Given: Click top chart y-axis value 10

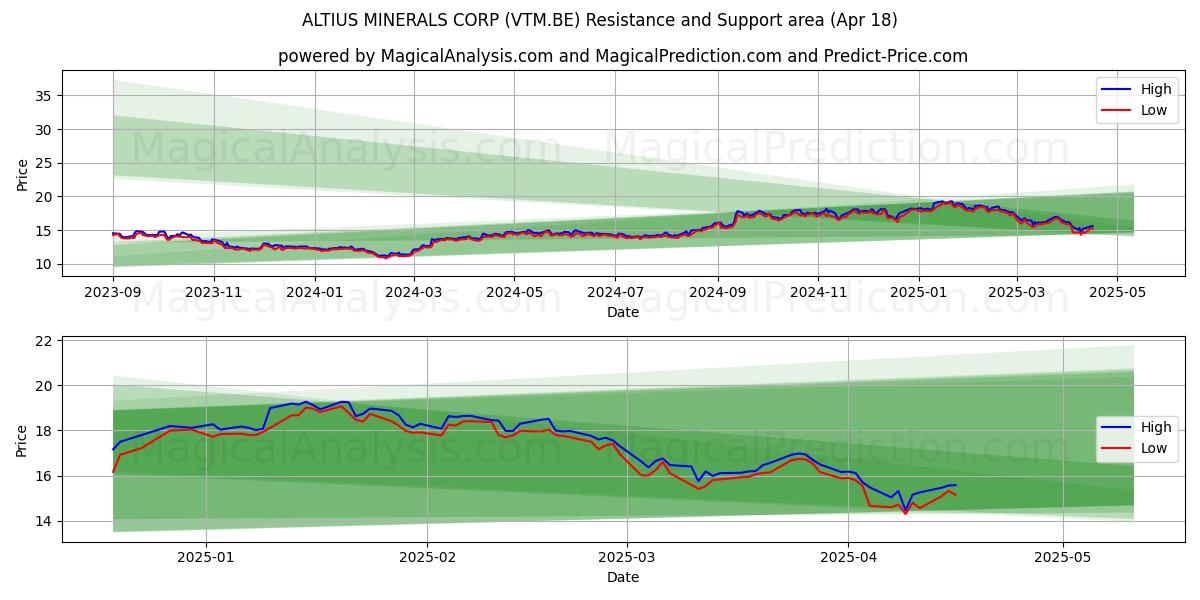Looking at the screenshot, I should coord(46,265).
